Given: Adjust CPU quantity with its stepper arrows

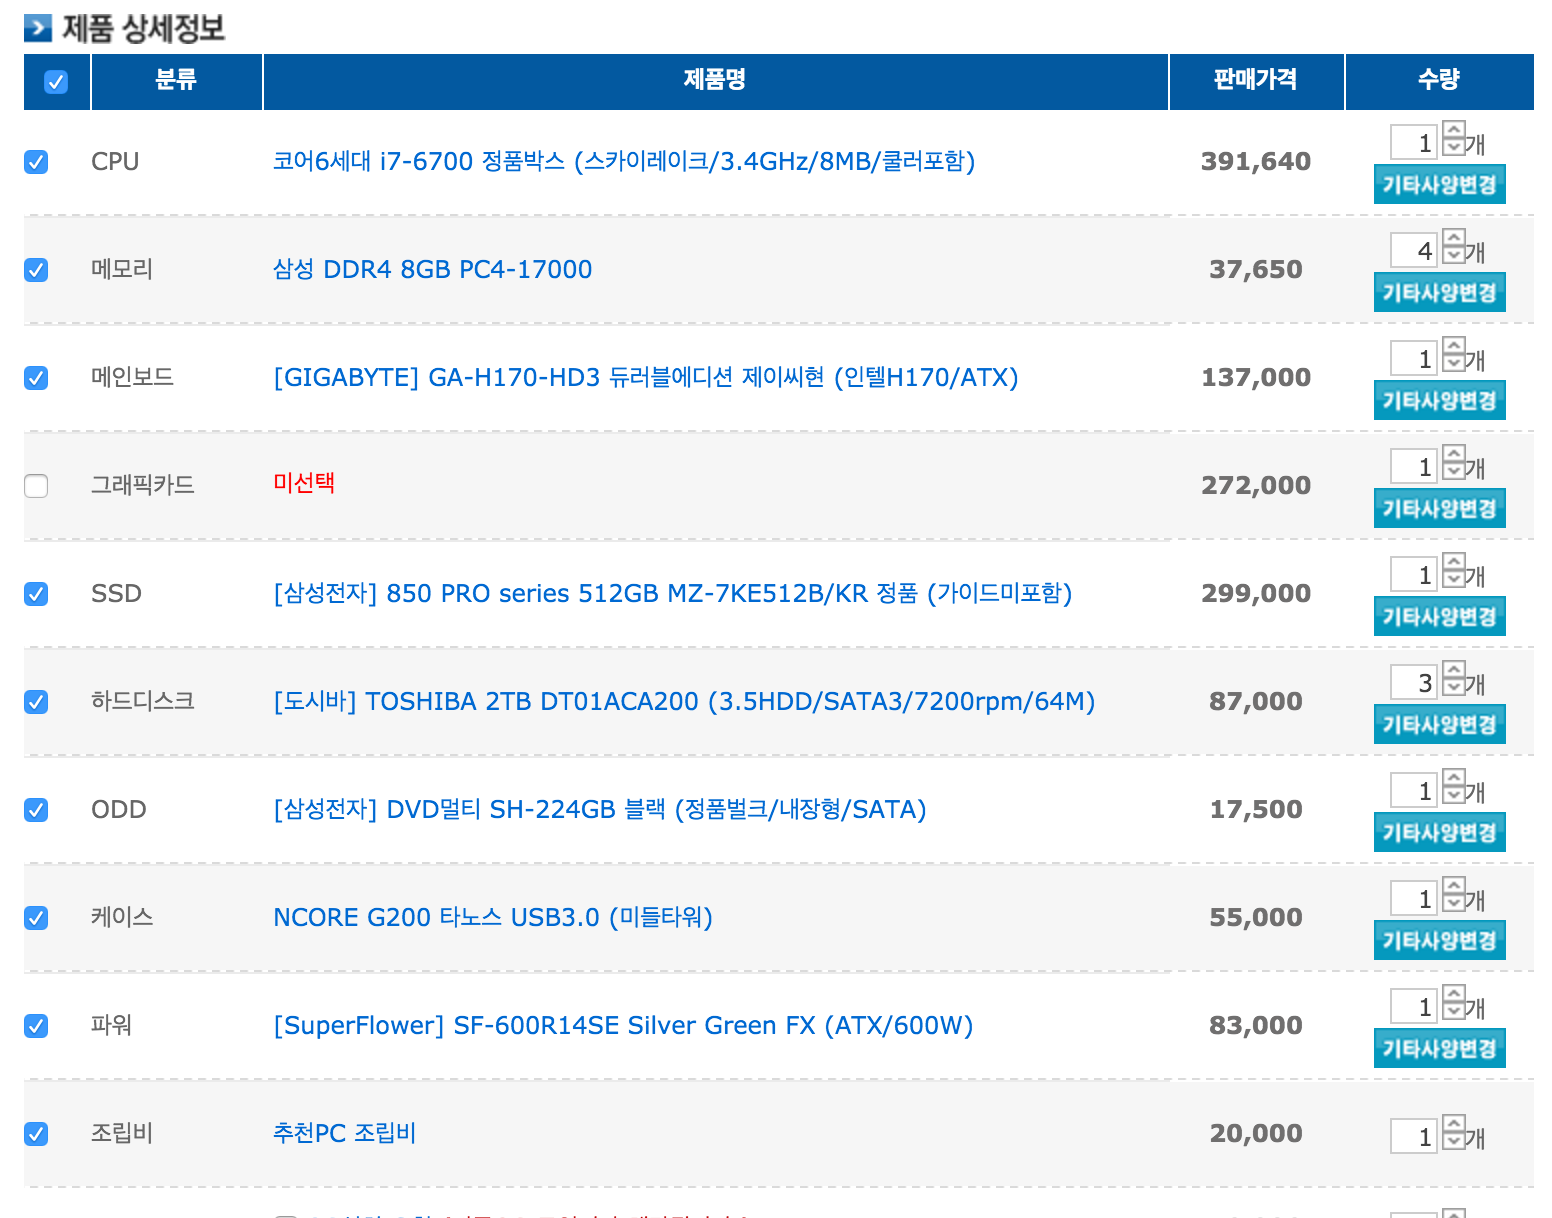Looking at the screenshot, I should point(1454,139).
